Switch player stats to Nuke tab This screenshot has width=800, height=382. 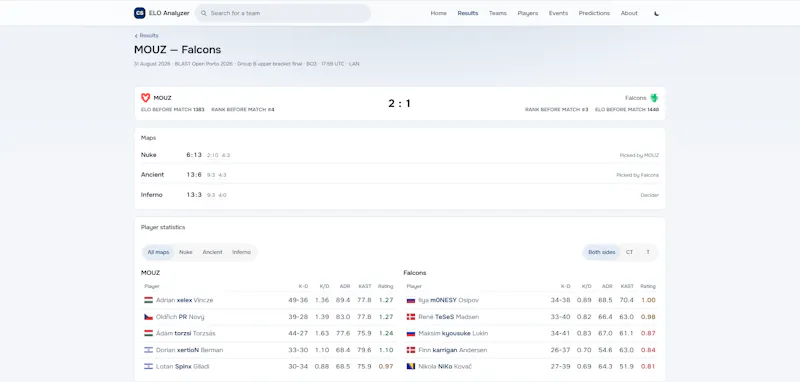click(x=186, y=252)
